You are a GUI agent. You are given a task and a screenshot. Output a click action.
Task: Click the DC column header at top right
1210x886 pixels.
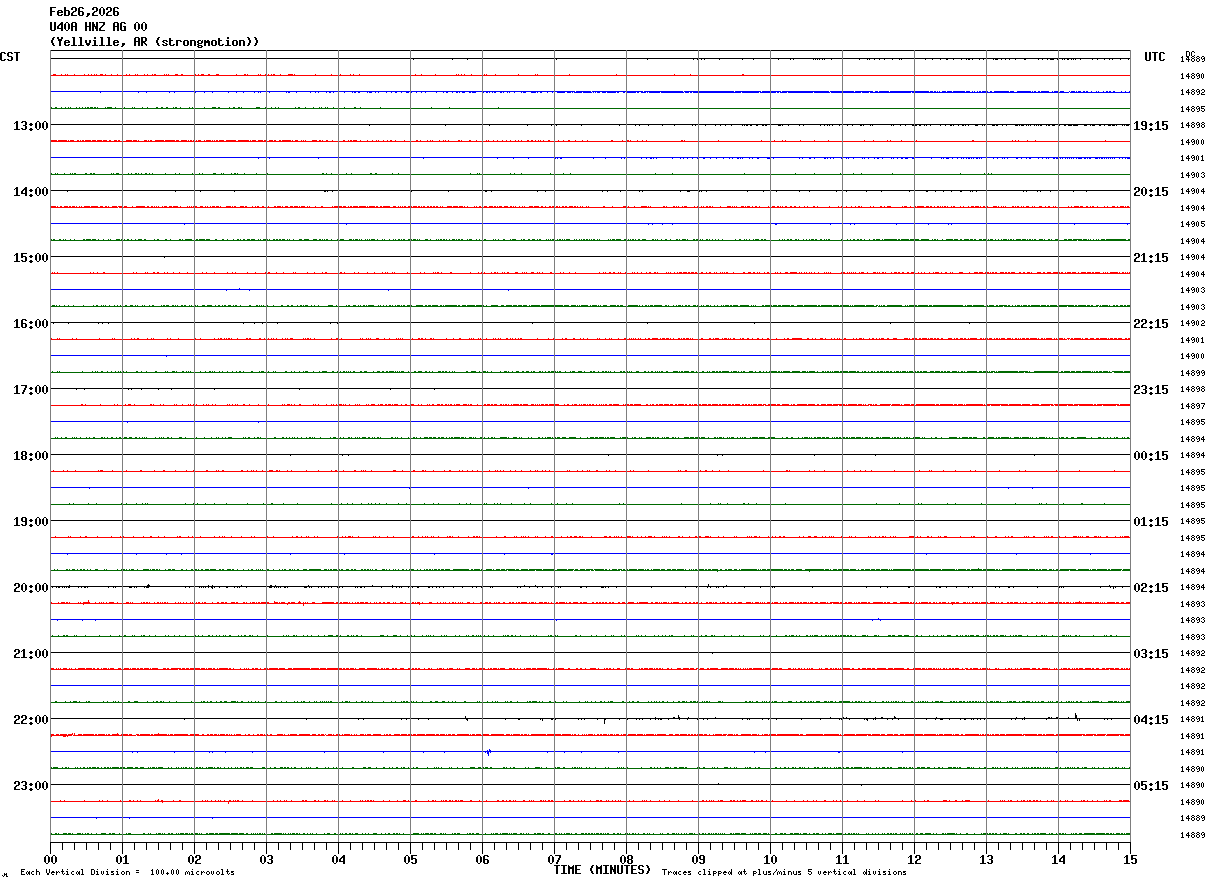coord(1190,54)
